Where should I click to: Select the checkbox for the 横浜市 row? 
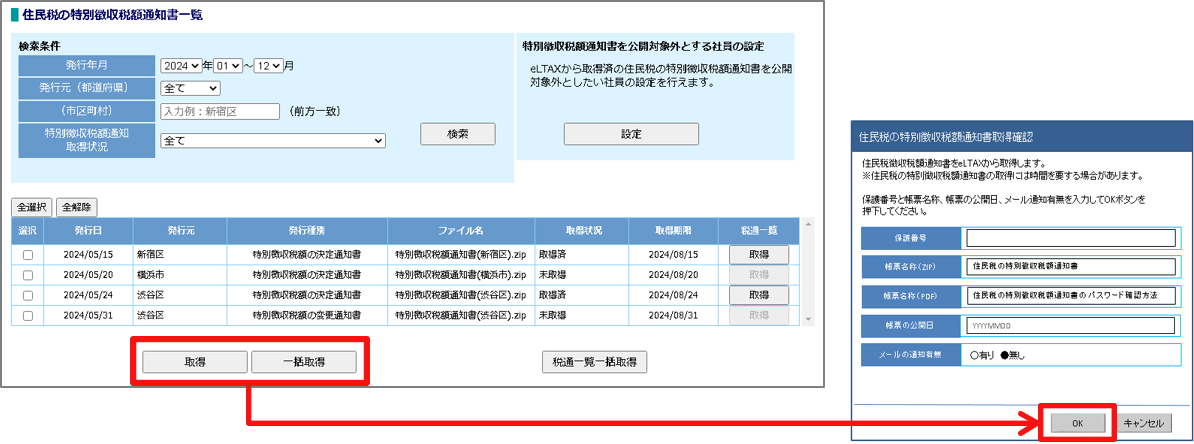click(28, 275)
